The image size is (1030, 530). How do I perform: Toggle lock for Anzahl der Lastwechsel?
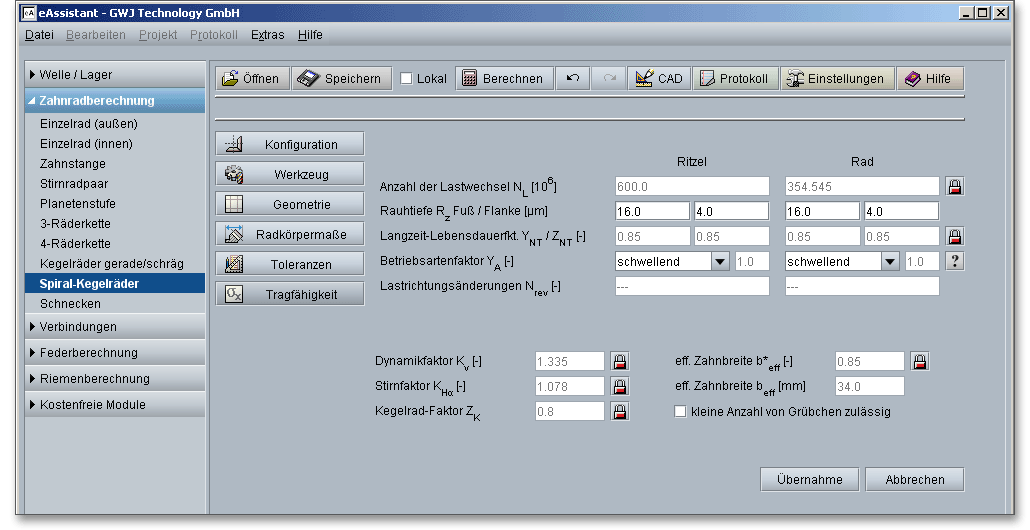[x=955, y=187]
